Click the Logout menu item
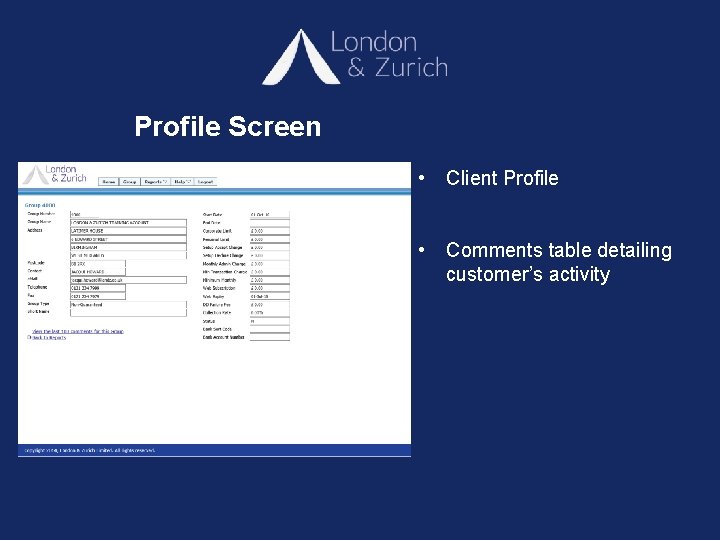This screenshot has width=720, height=540. click(x=205, y=182)
